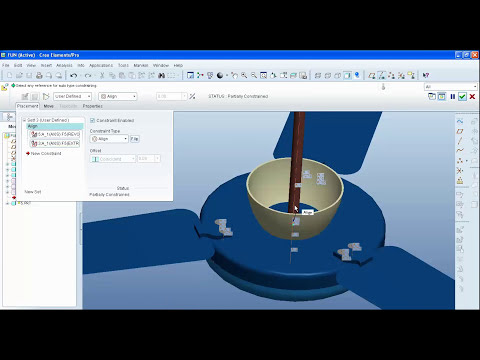Open the Analysis menu
Image resolution: width=480 pixels, height=360 pixels.
click(x=64, y=65)
